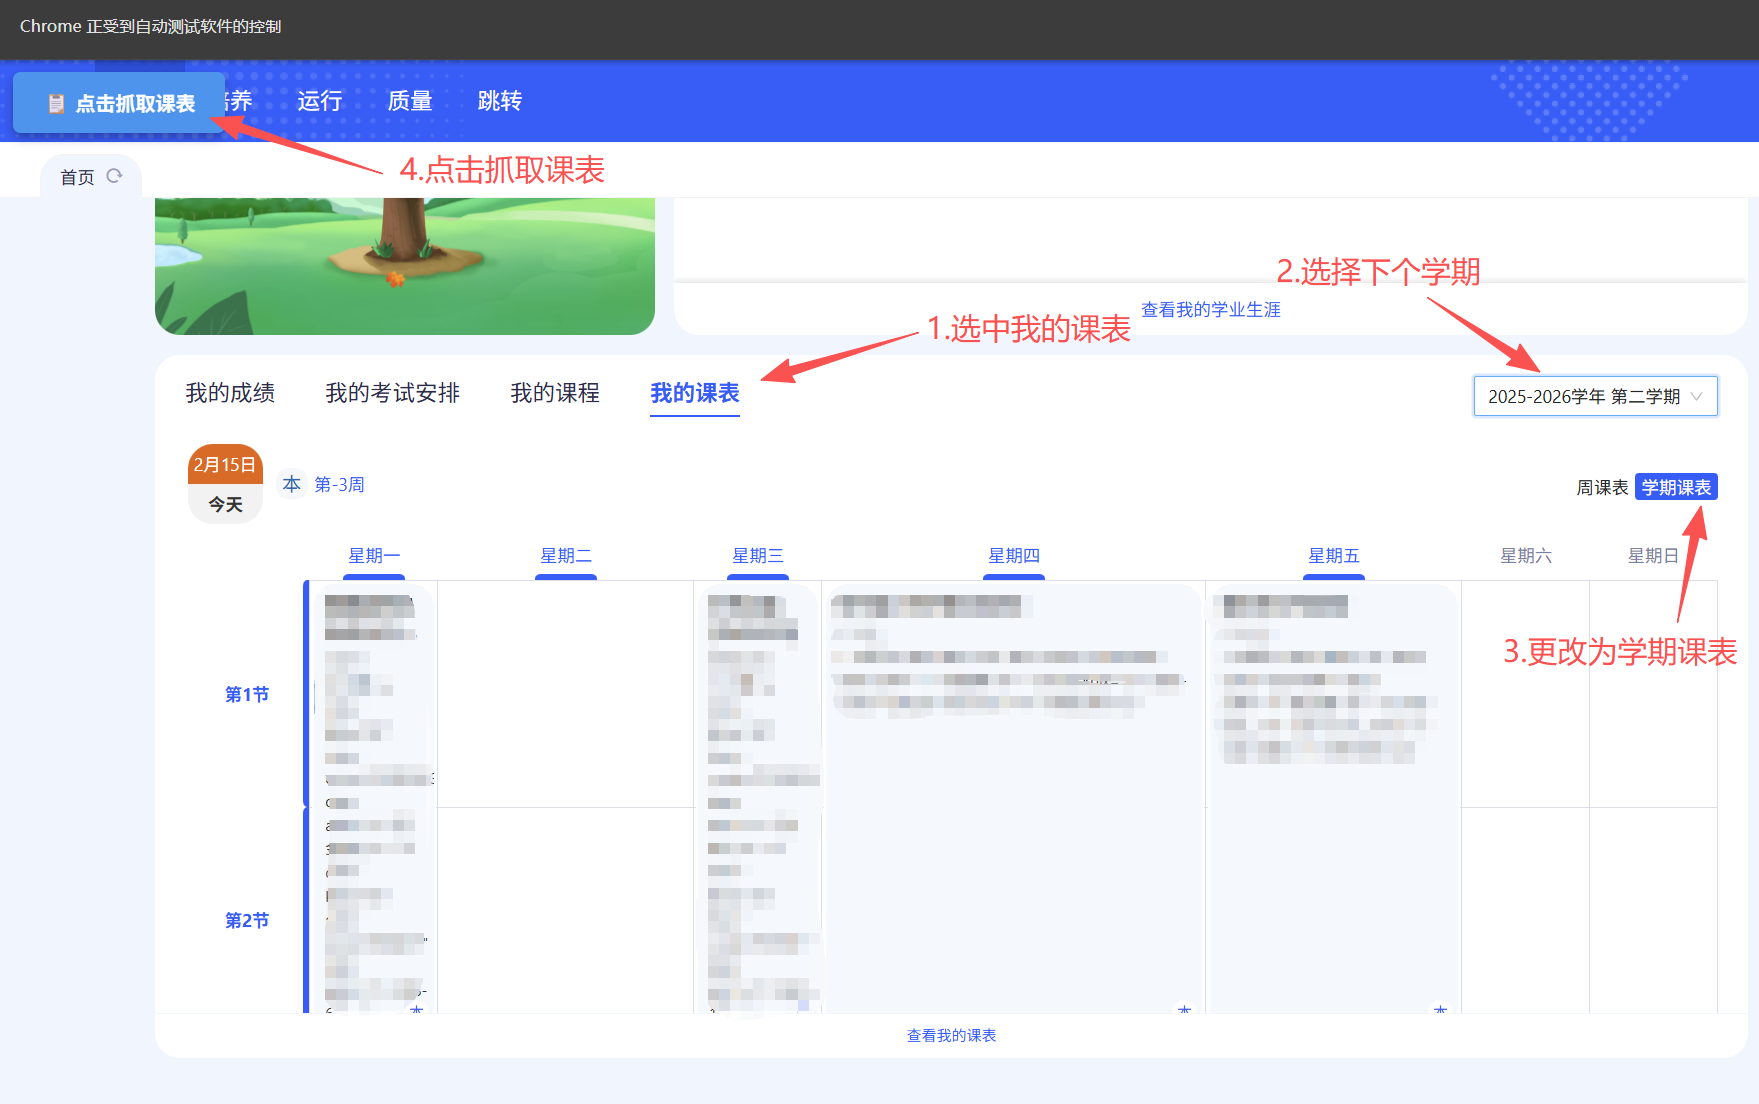Click the 跳转 menu item

click(x=499, y=101)
